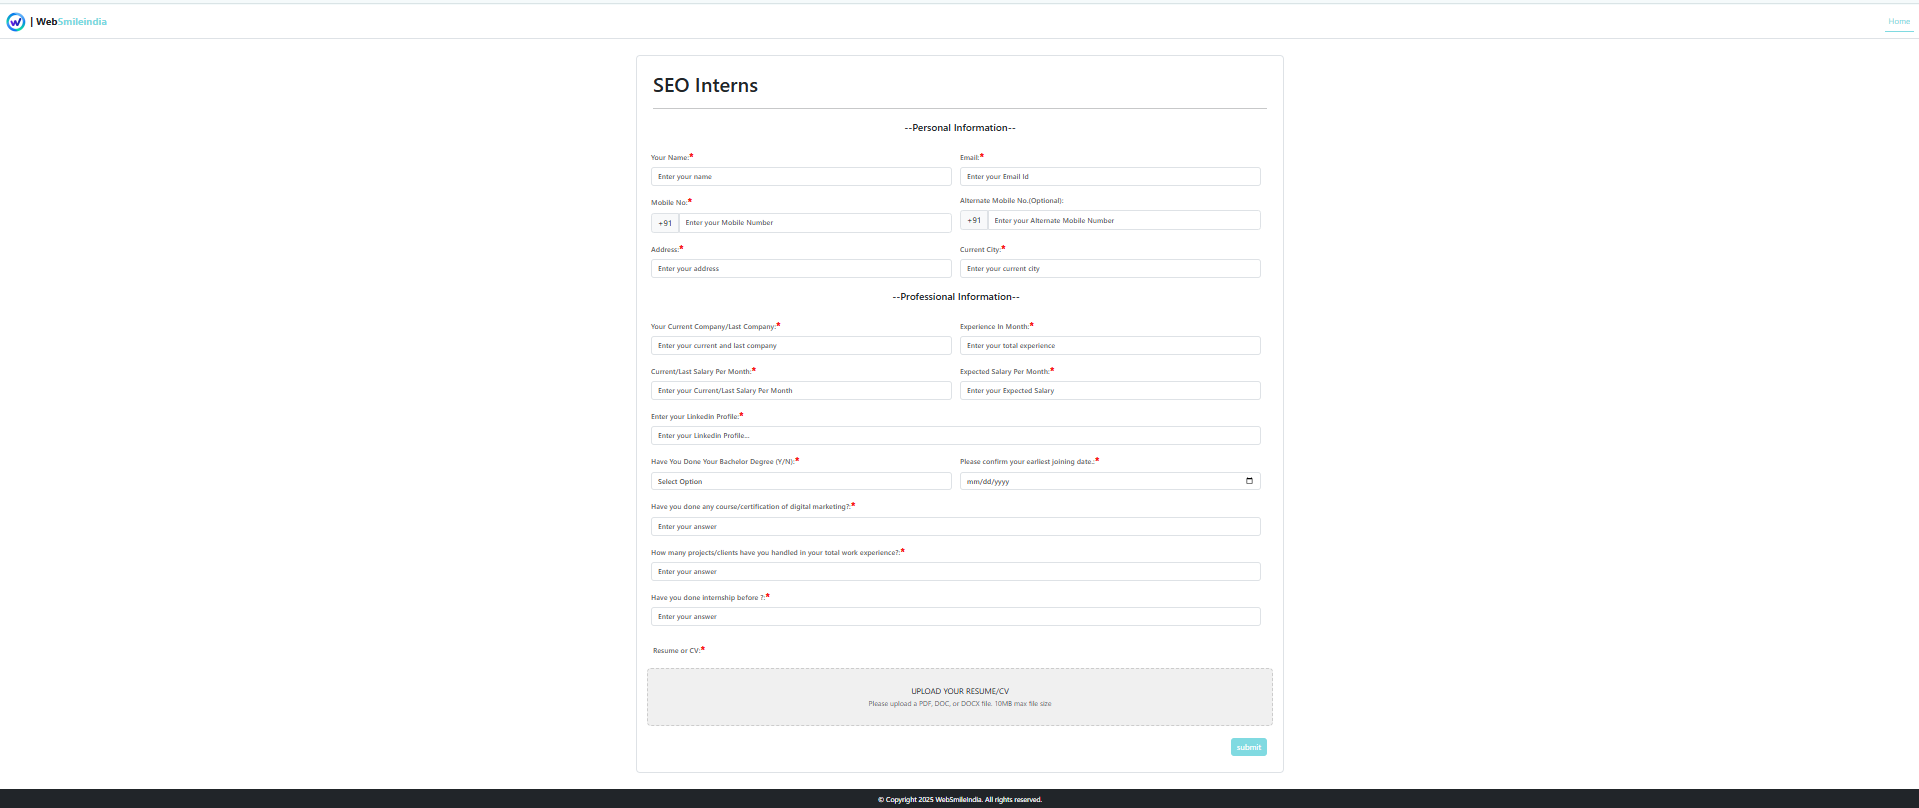Select the Mobile Number text box
This screenshot has height=808, width=1919.
[814, 223]
